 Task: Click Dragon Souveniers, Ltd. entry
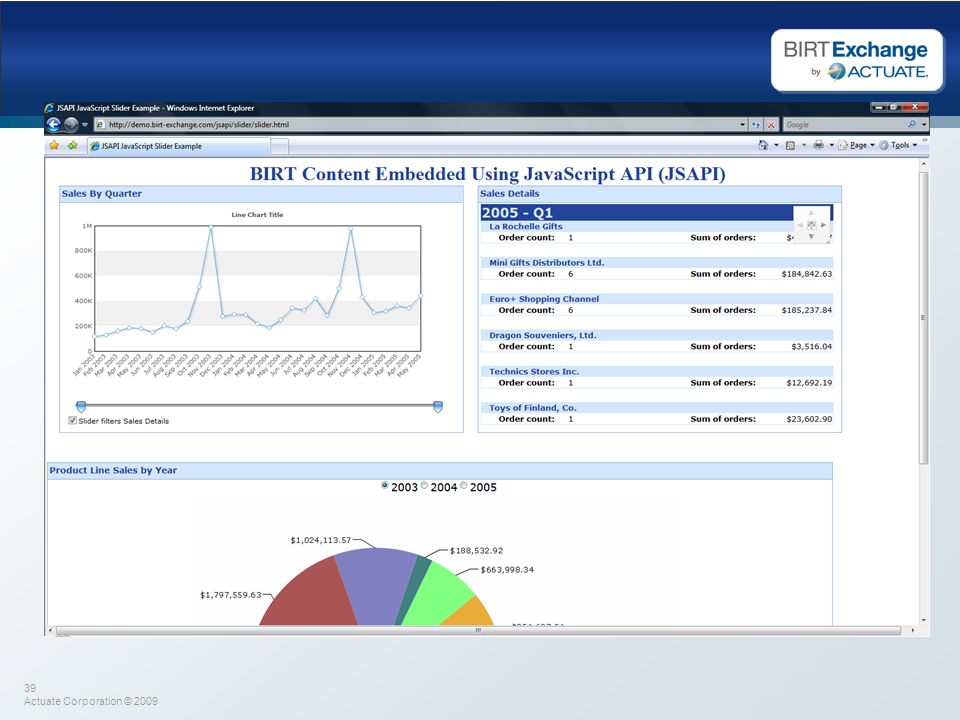click(542, 335)
